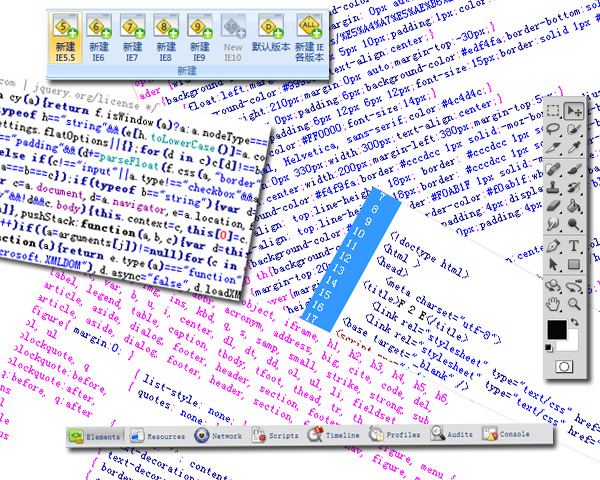Select the Smudge finger tool
This screenshot has height=480, width=600.
tap(553, 224)
